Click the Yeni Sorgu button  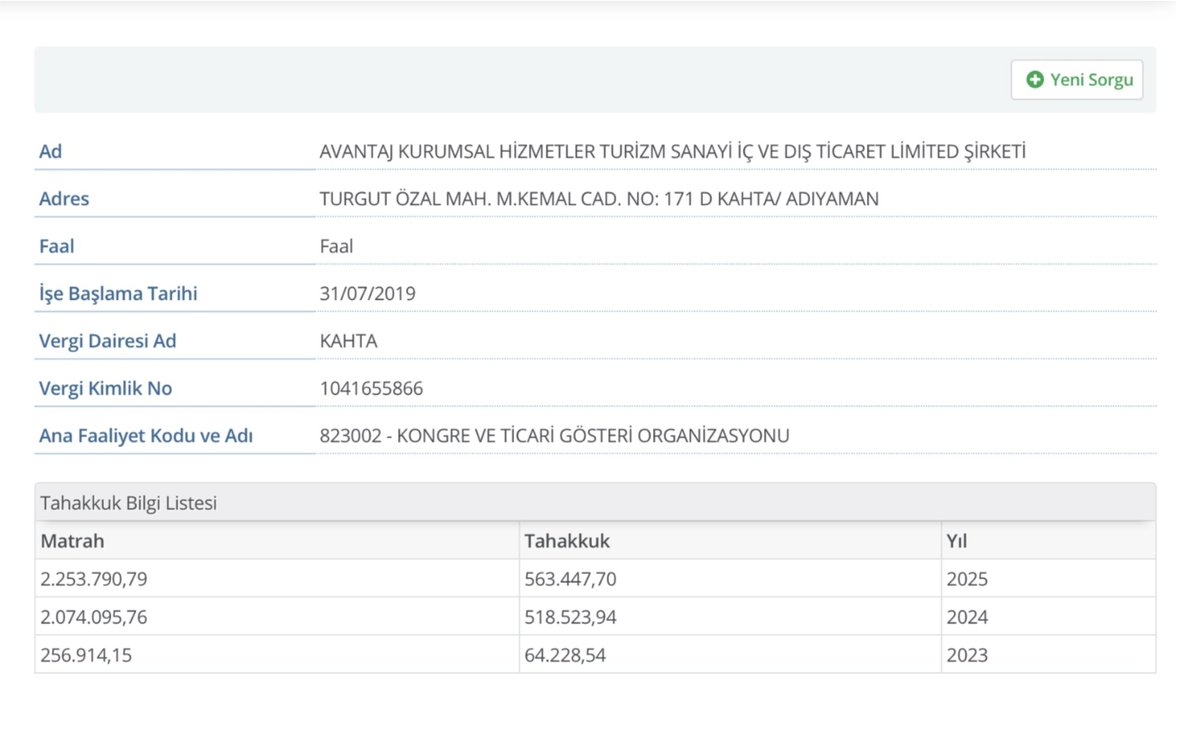click(x=1077, y=80)
